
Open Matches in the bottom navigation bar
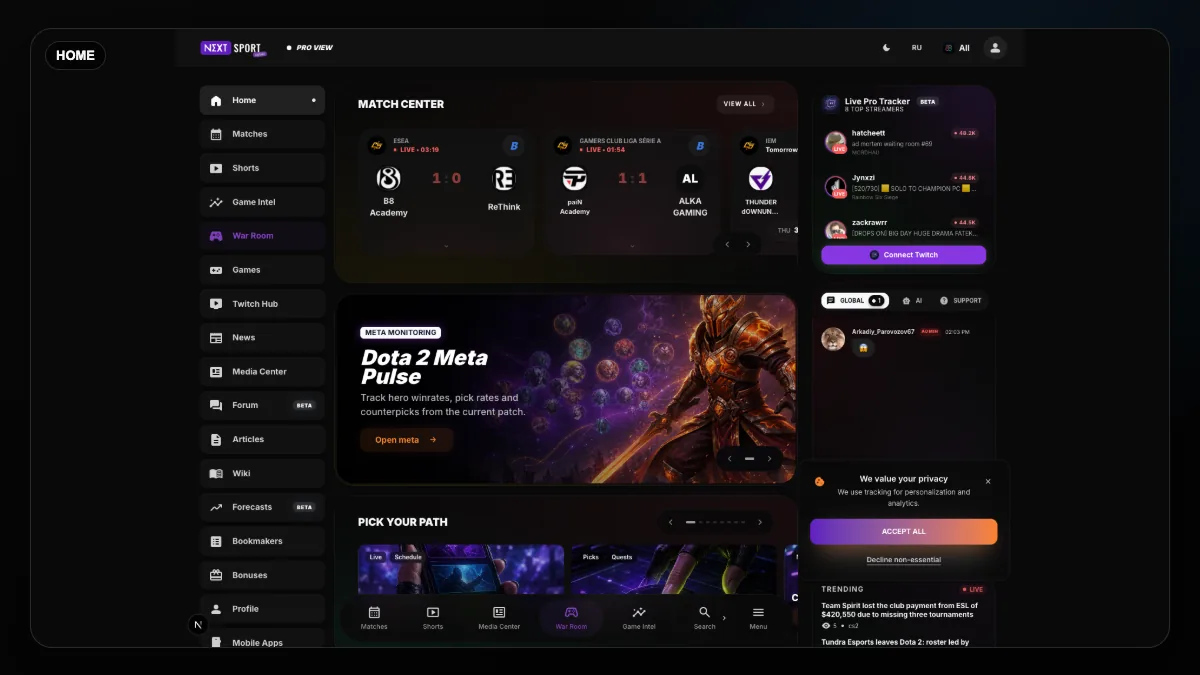[x=374, y=618]
